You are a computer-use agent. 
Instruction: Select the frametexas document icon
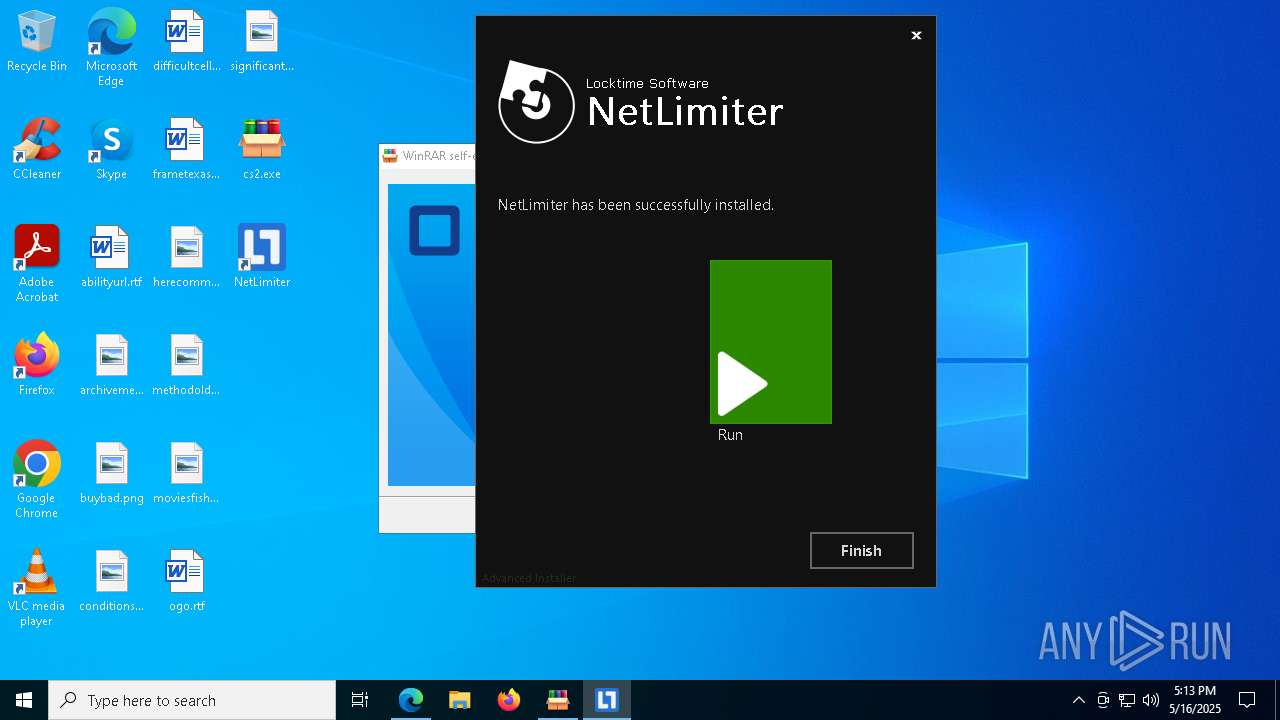(x=186, y=150)
